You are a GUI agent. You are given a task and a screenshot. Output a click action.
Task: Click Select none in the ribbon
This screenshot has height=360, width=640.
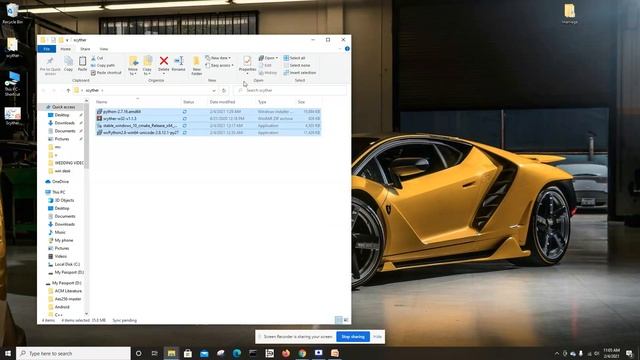(x=296, y=65)
